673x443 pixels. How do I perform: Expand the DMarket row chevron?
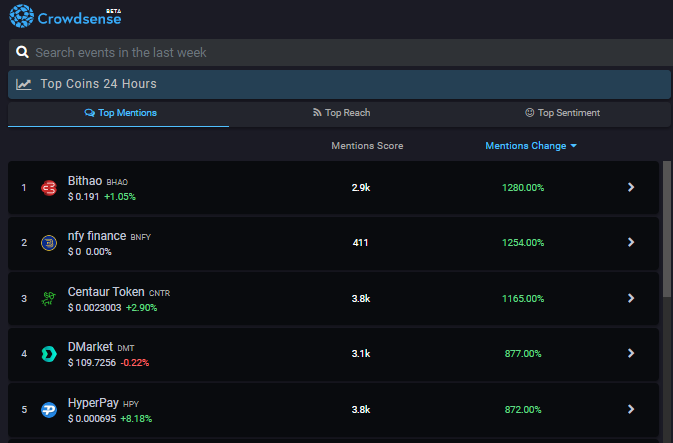coord(631,353)
